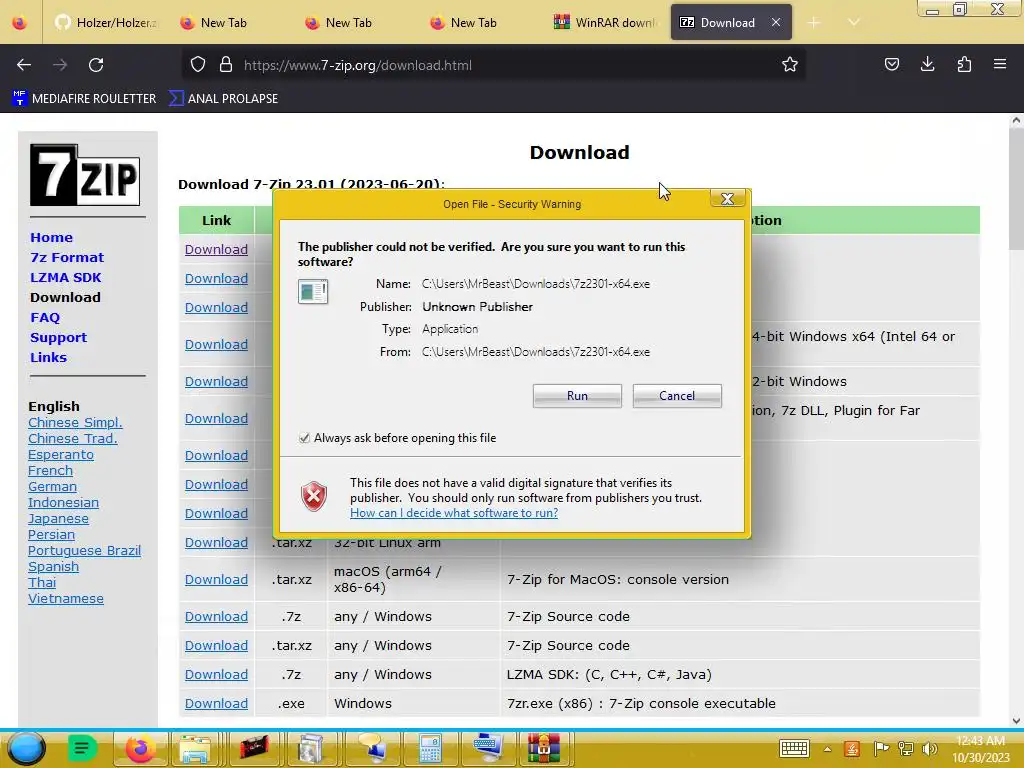
Task: Open the green chat app on taskbar
Action: [82, 748]
